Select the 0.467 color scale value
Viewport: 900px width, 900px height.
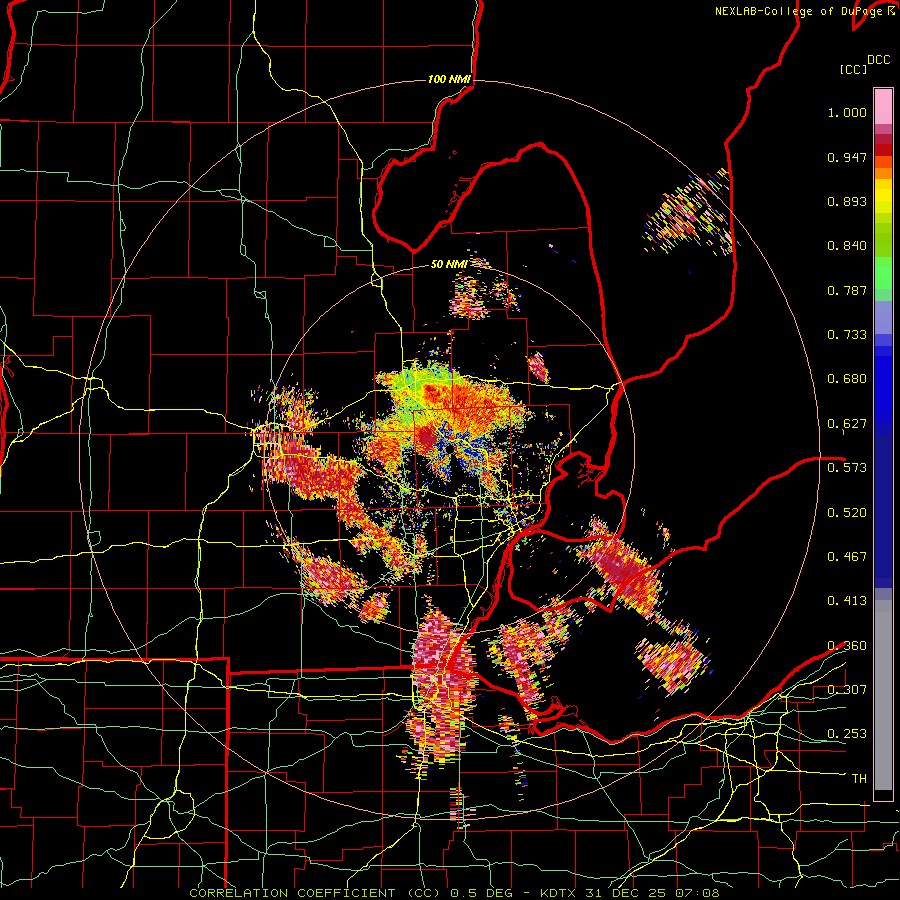pos(847,556)
